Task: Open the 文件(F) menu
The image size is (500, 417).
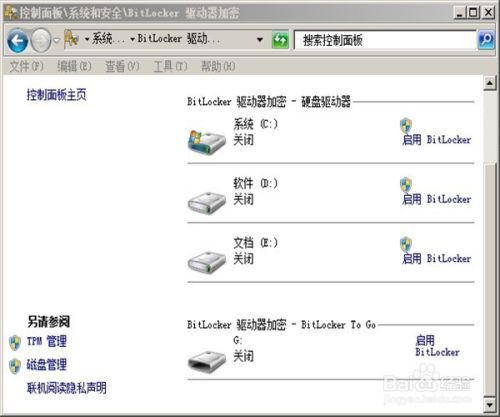Action: tap(26, 66)
